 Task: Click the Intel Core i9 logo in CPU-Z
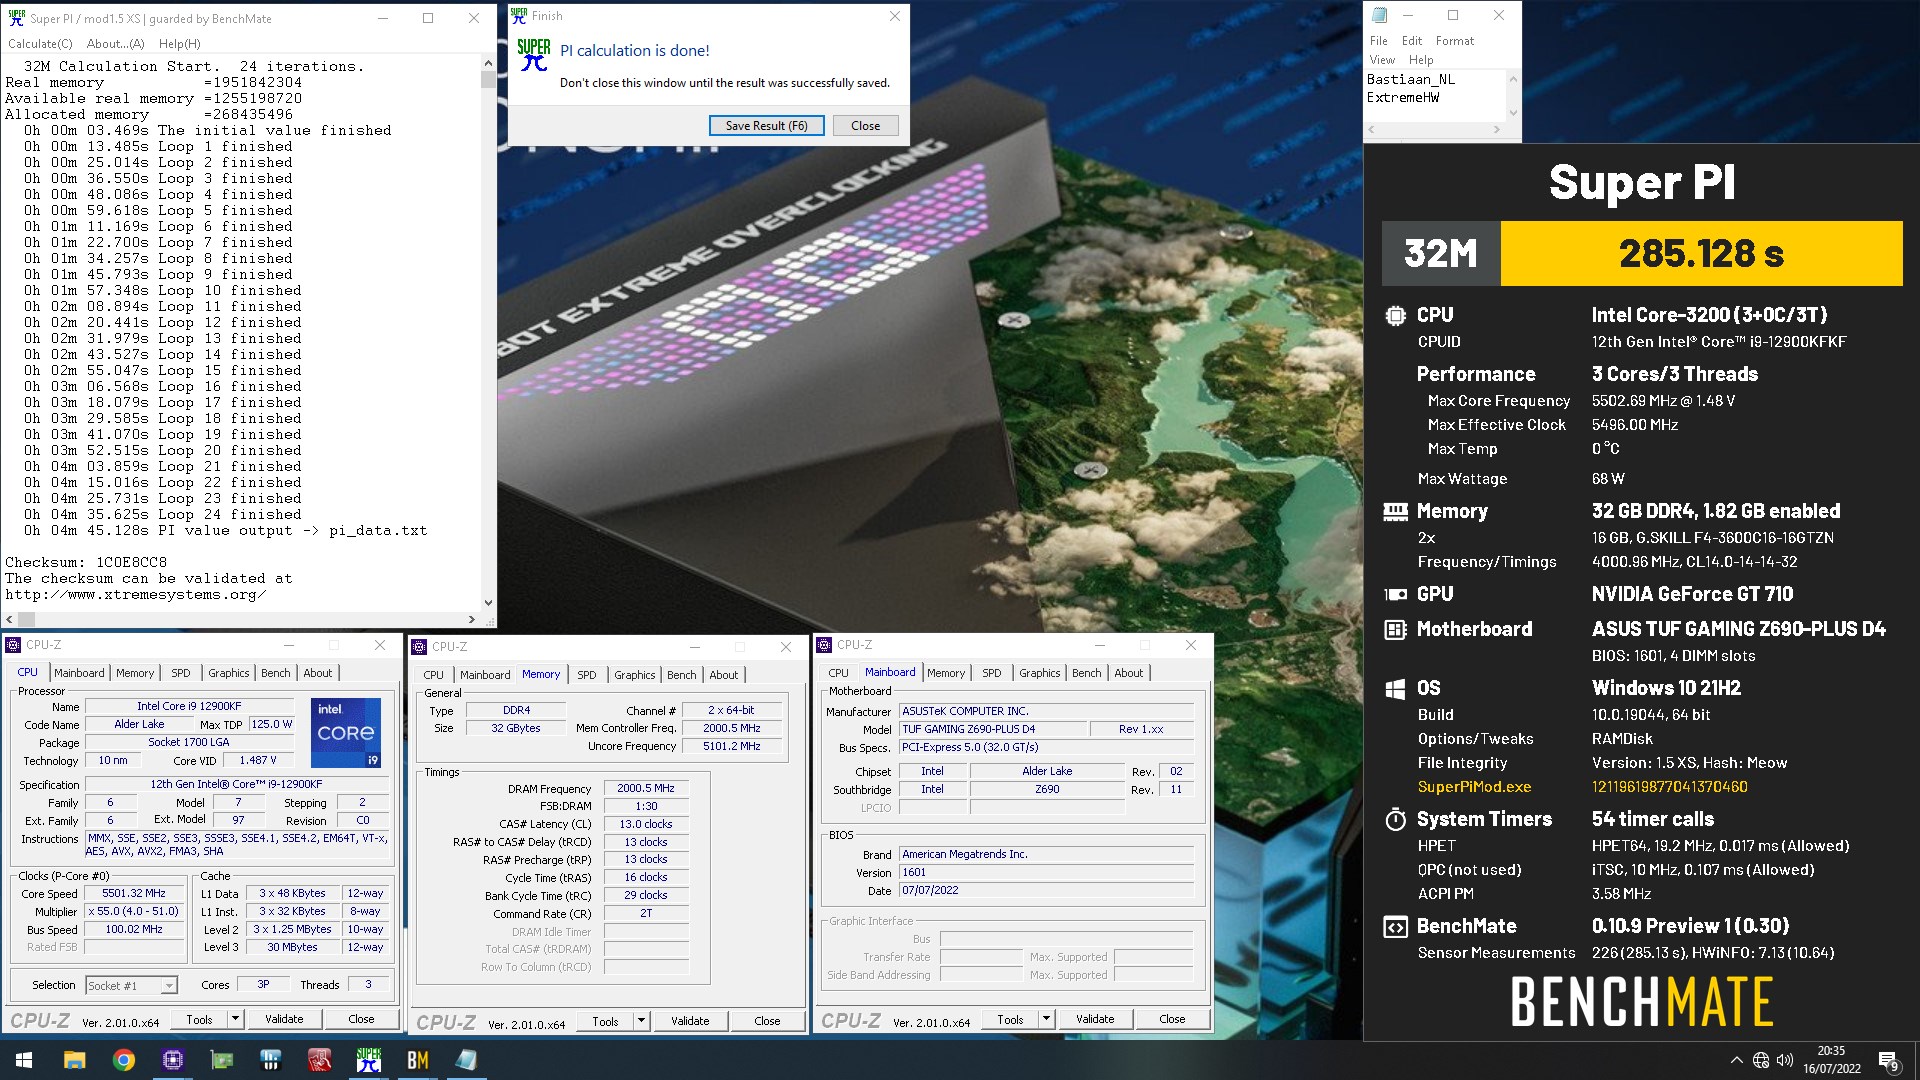point(346,733)
